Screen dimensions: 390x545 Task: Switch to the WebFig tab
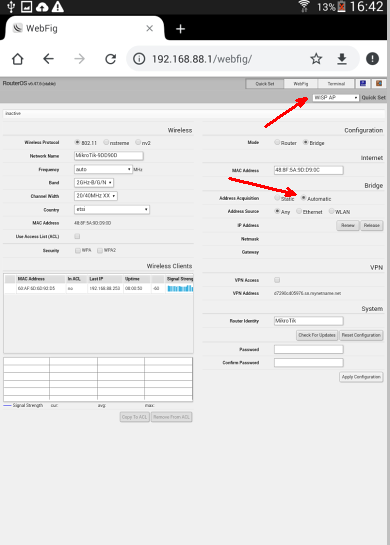[301, 84]
